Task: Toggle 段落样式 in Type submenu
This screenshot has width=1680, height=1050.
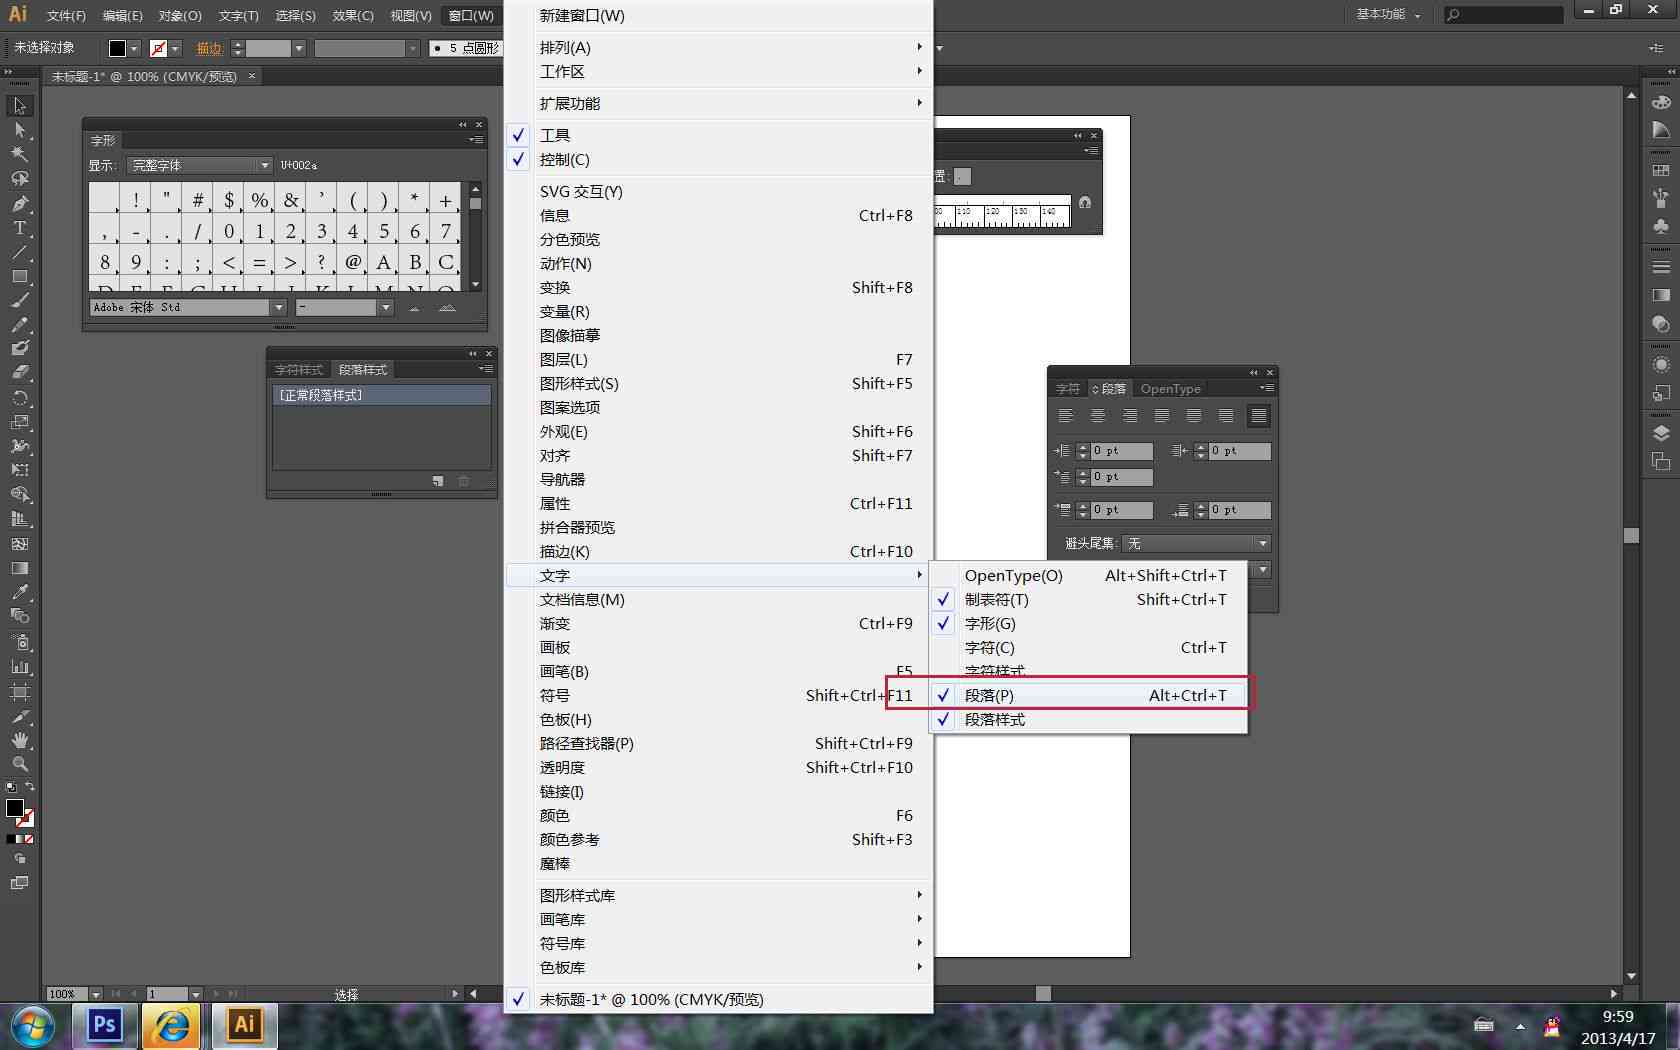Action: pyautogui.click(x=1088, y=719)
